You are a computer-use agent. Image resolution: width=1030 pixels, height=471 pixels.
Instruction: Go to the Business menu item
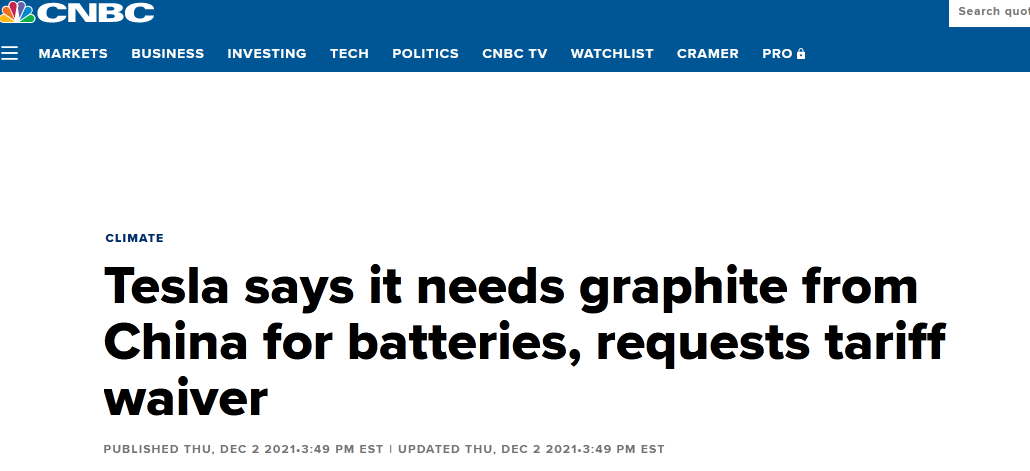click(x=167, y=54)
